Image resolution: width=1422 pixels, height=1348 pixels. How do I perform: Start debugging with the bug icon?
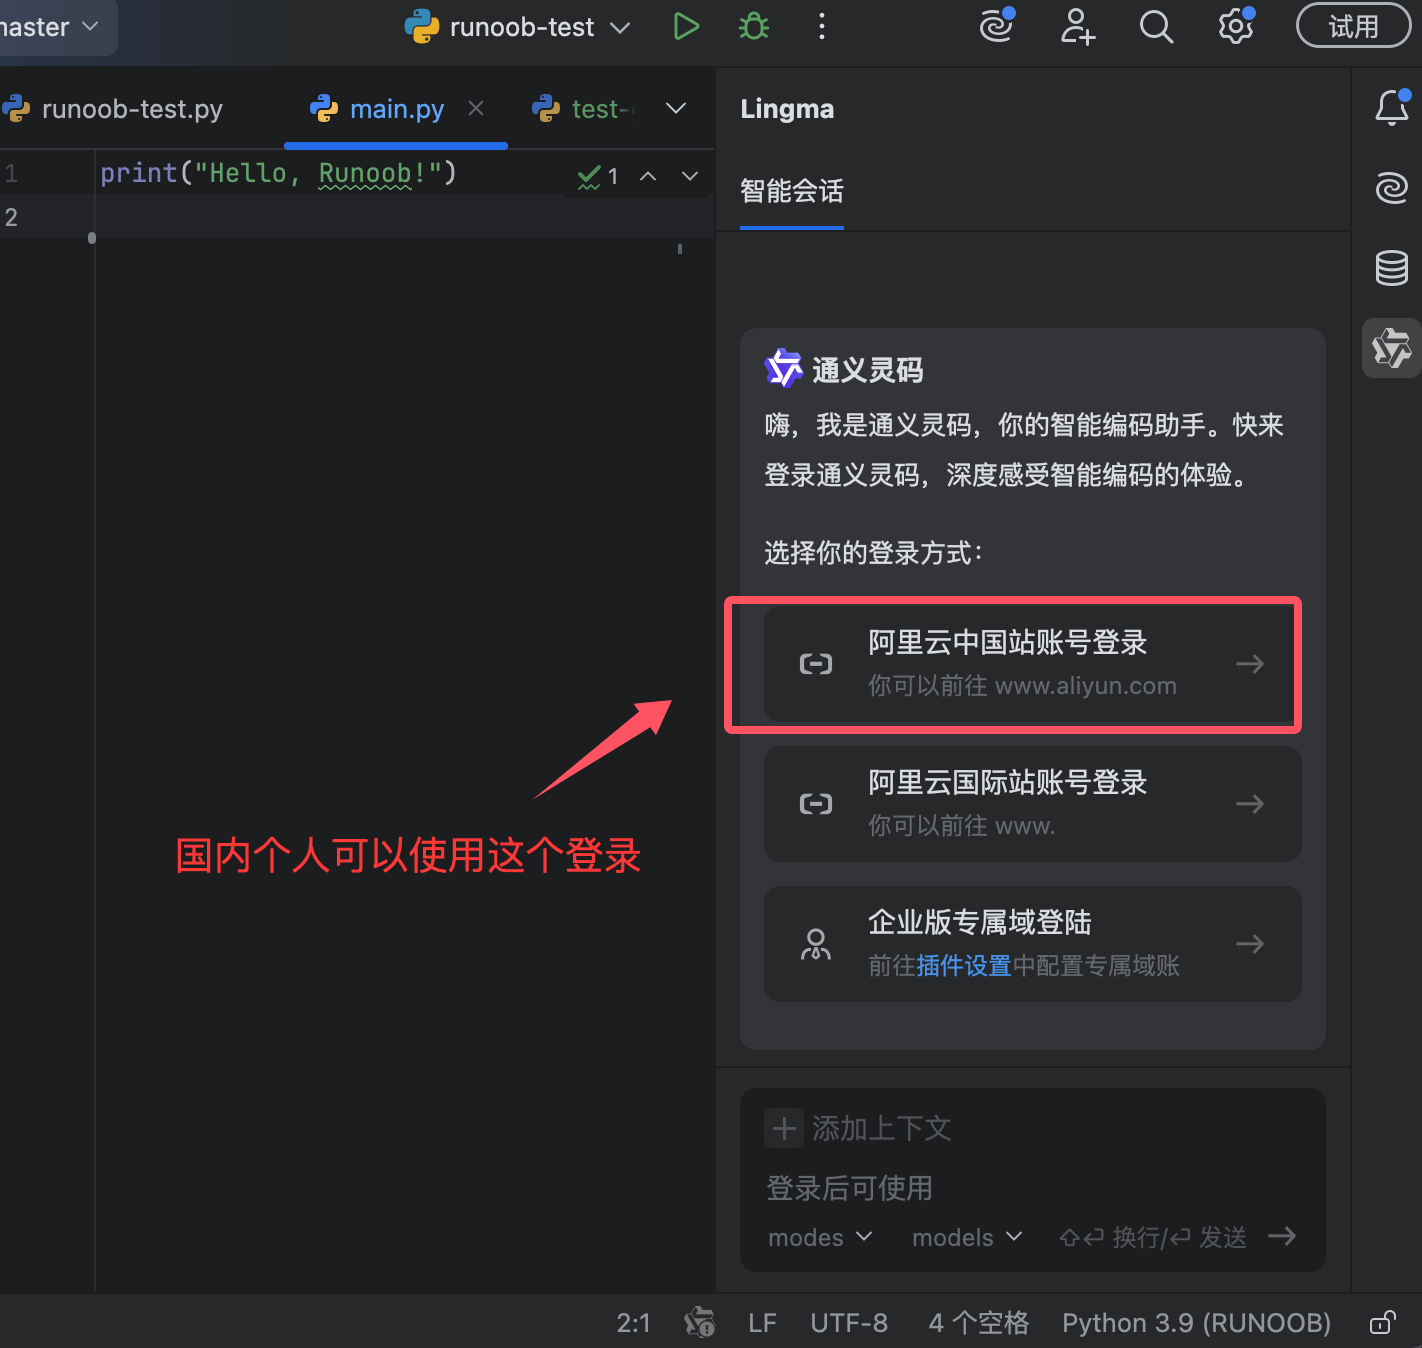point(754,27)
